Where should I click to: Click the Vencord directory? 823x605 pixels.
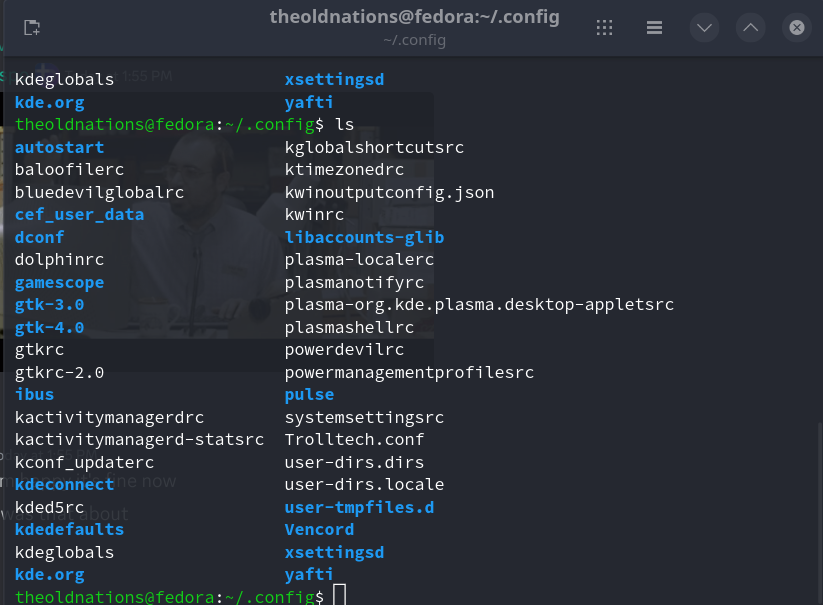click(319, 529)
